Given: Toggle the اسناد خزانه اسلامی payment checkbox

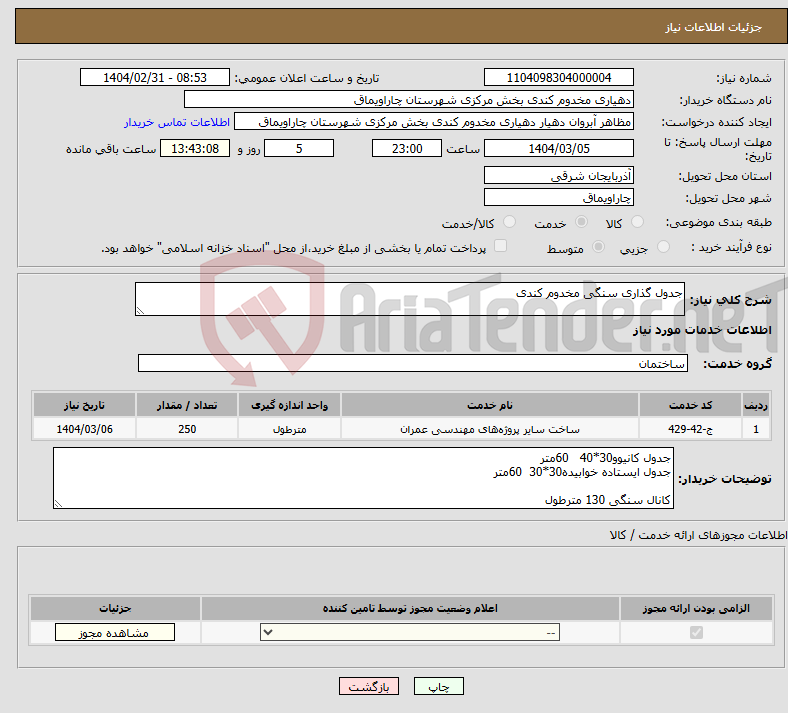Looking at the screenshot, I should click(x=501, y=246).
